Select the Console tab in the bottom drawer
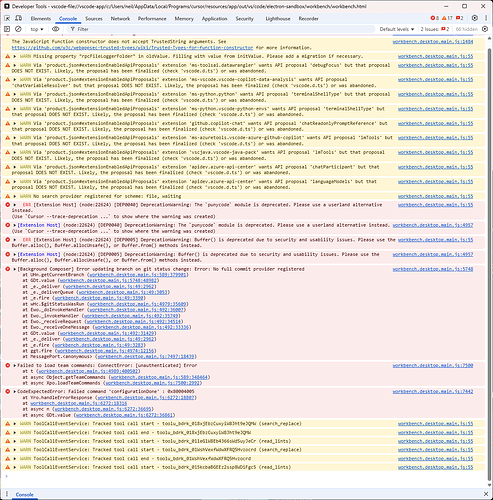The image size is (493, 500). (x=25, y=494)
